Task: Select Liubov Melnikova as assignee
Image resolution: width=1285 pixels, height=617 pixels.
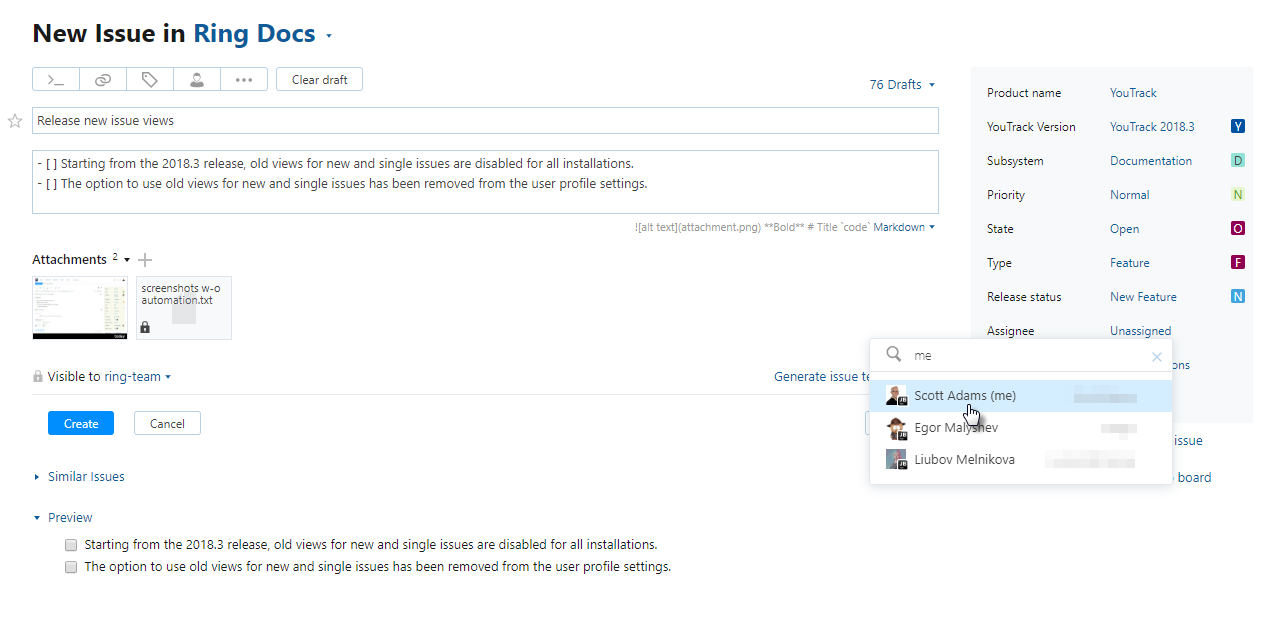Action: (x=964, y=460)
